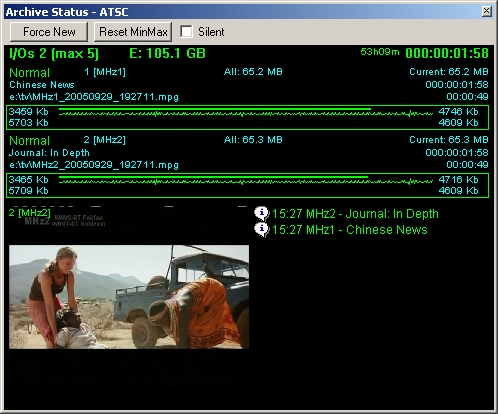
Task: Click the Normal status of channel 1 [MHz1]
Action: [29, 73]
